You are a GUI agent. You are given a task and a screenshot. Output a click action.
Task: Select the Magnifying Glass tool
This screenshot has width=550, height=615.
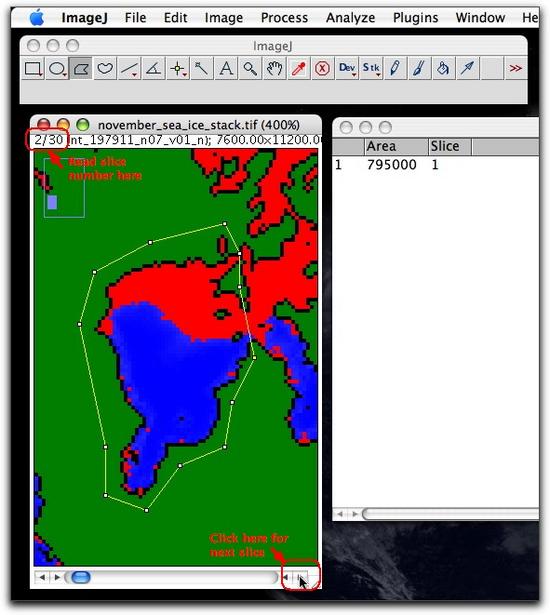point(250,69)
